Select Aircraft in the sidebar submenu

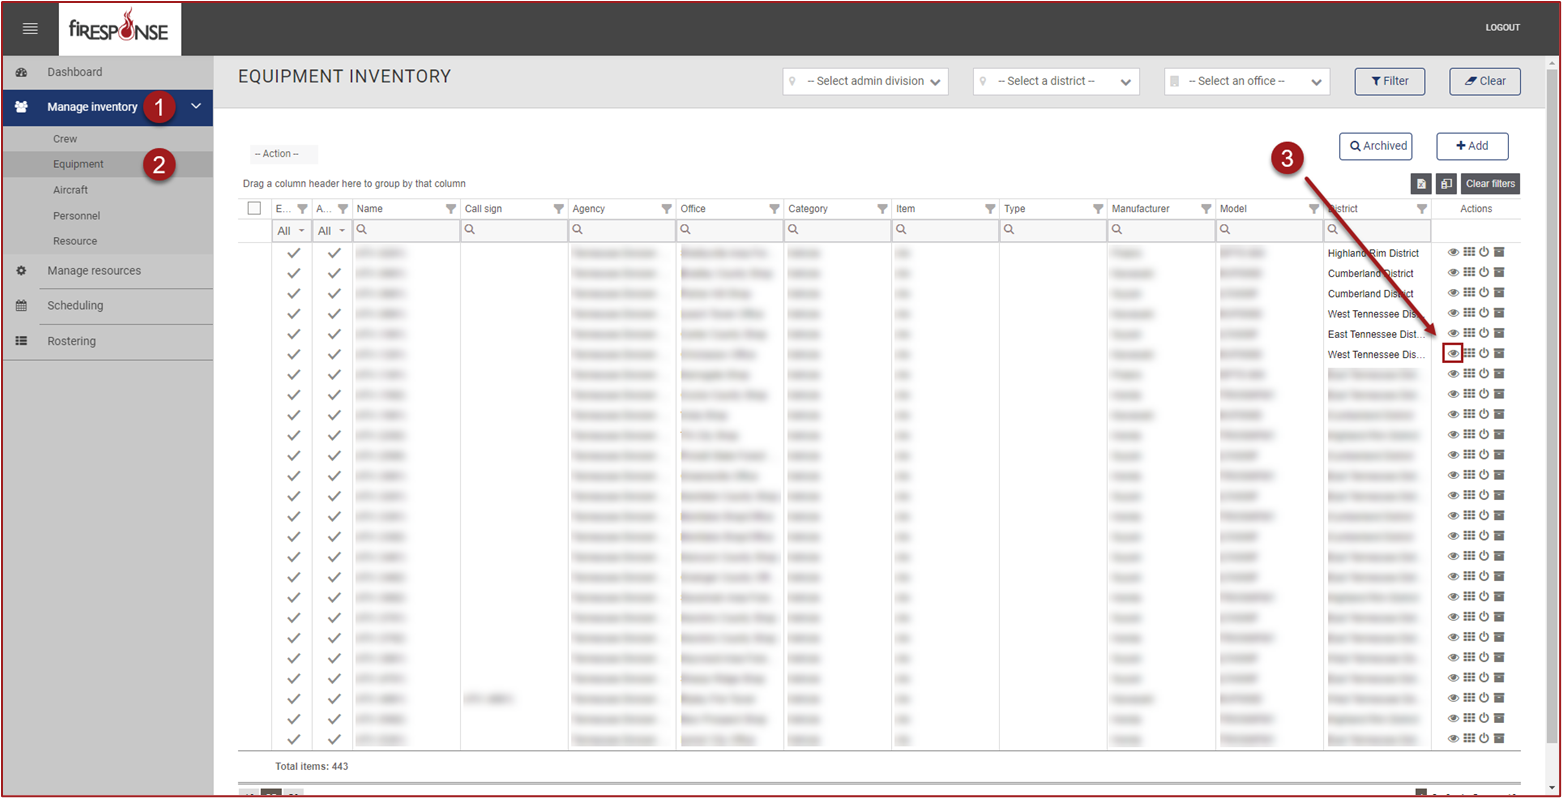click(x=70, y=190)
